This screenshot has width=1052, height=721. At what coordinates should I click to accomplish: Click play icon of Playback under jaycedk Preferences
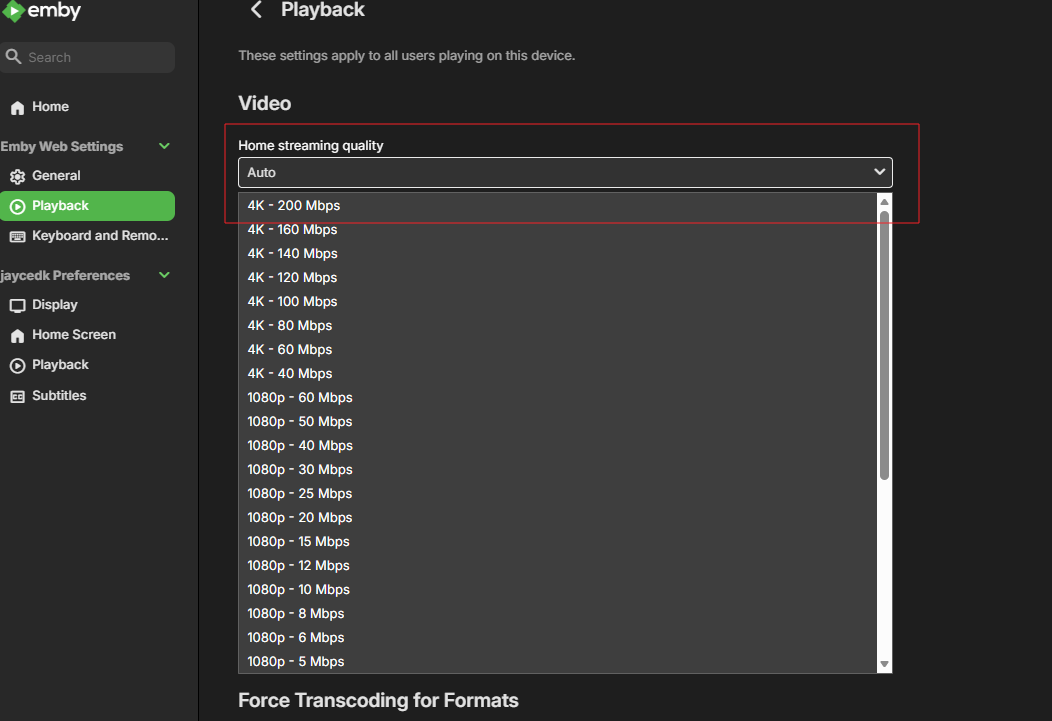click(17, 366)
